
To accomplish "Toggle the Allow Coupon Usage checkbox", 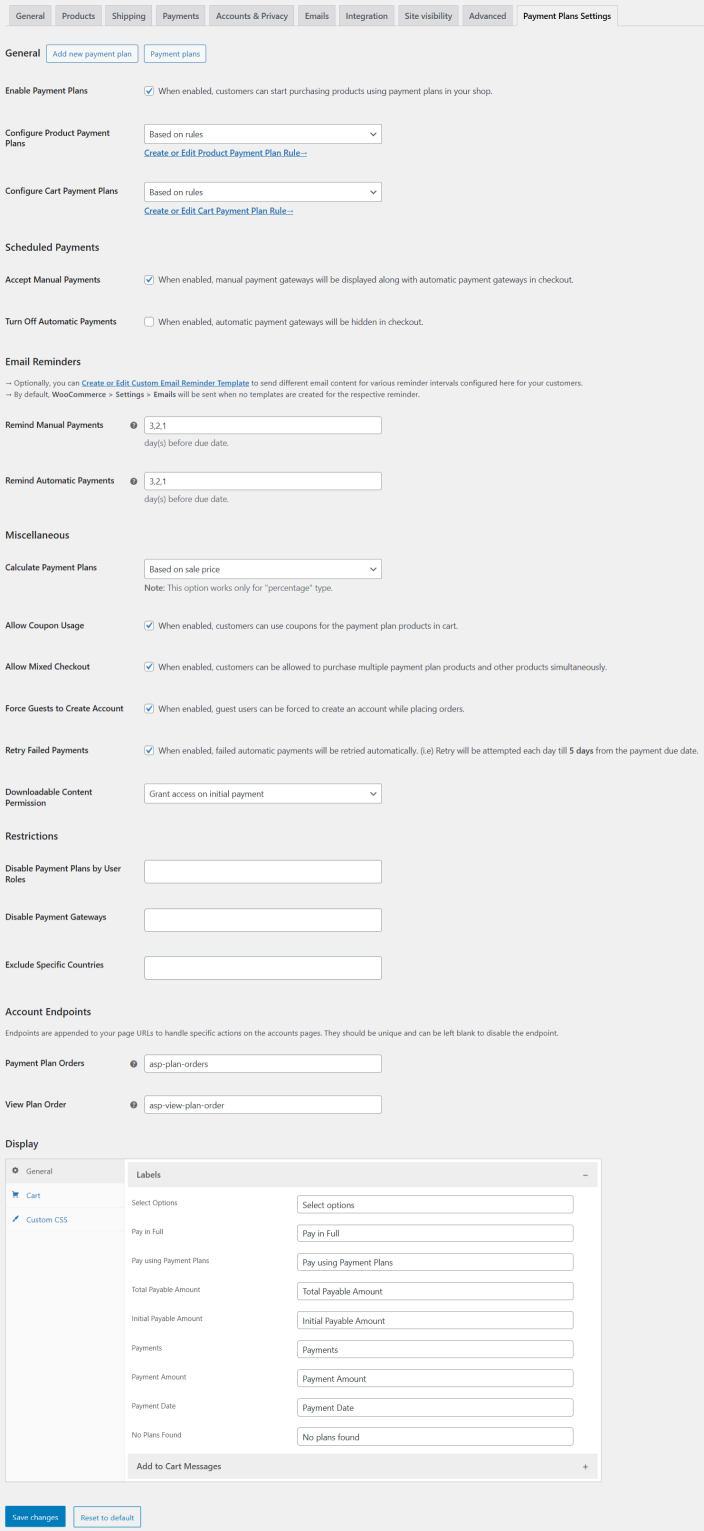I will [x=149, y=626].
